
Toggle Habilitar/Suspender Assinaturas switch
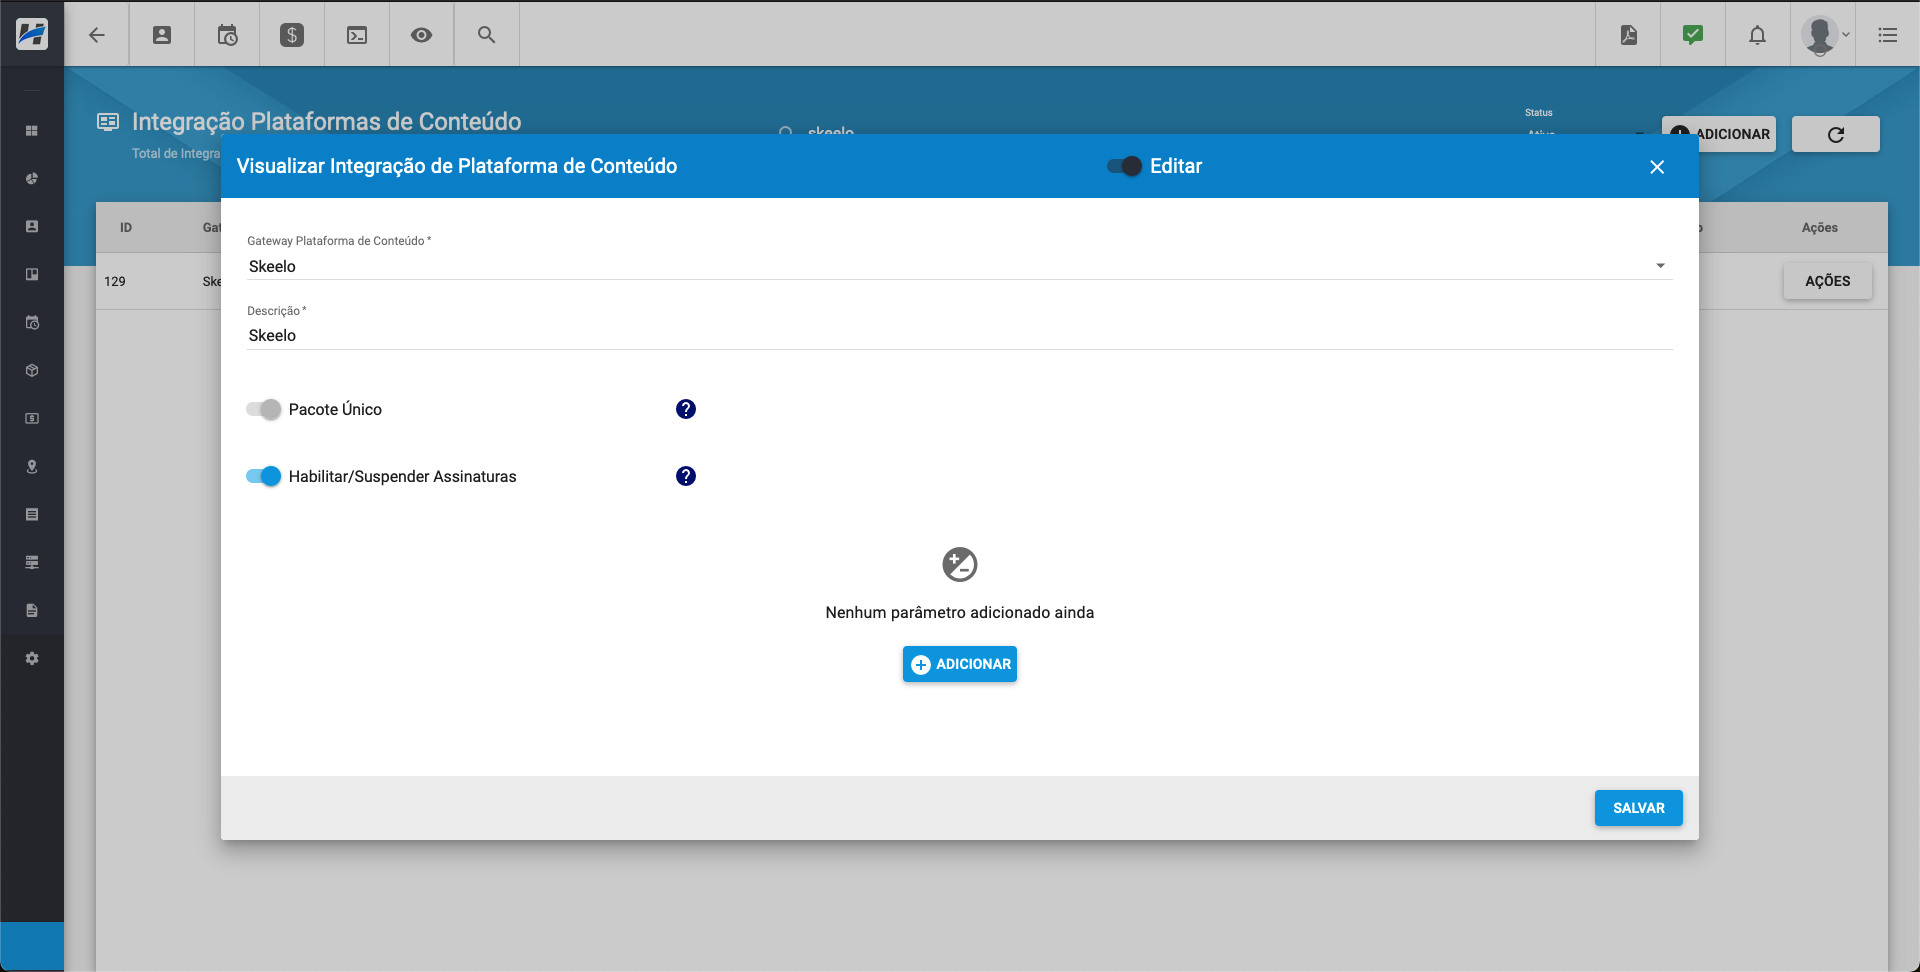pyautogui.click(x=264, y=476)
